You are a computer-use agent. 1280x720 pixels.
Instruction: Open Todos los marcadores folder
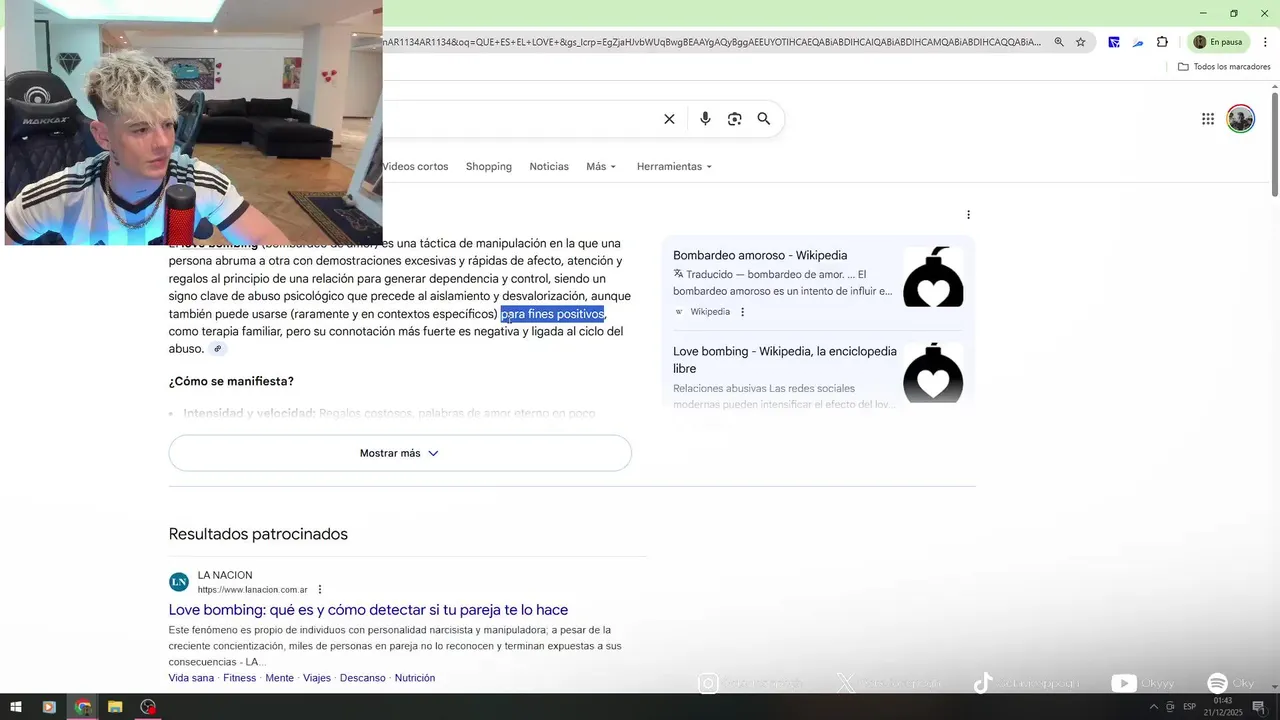click(x=1224, y=67)
